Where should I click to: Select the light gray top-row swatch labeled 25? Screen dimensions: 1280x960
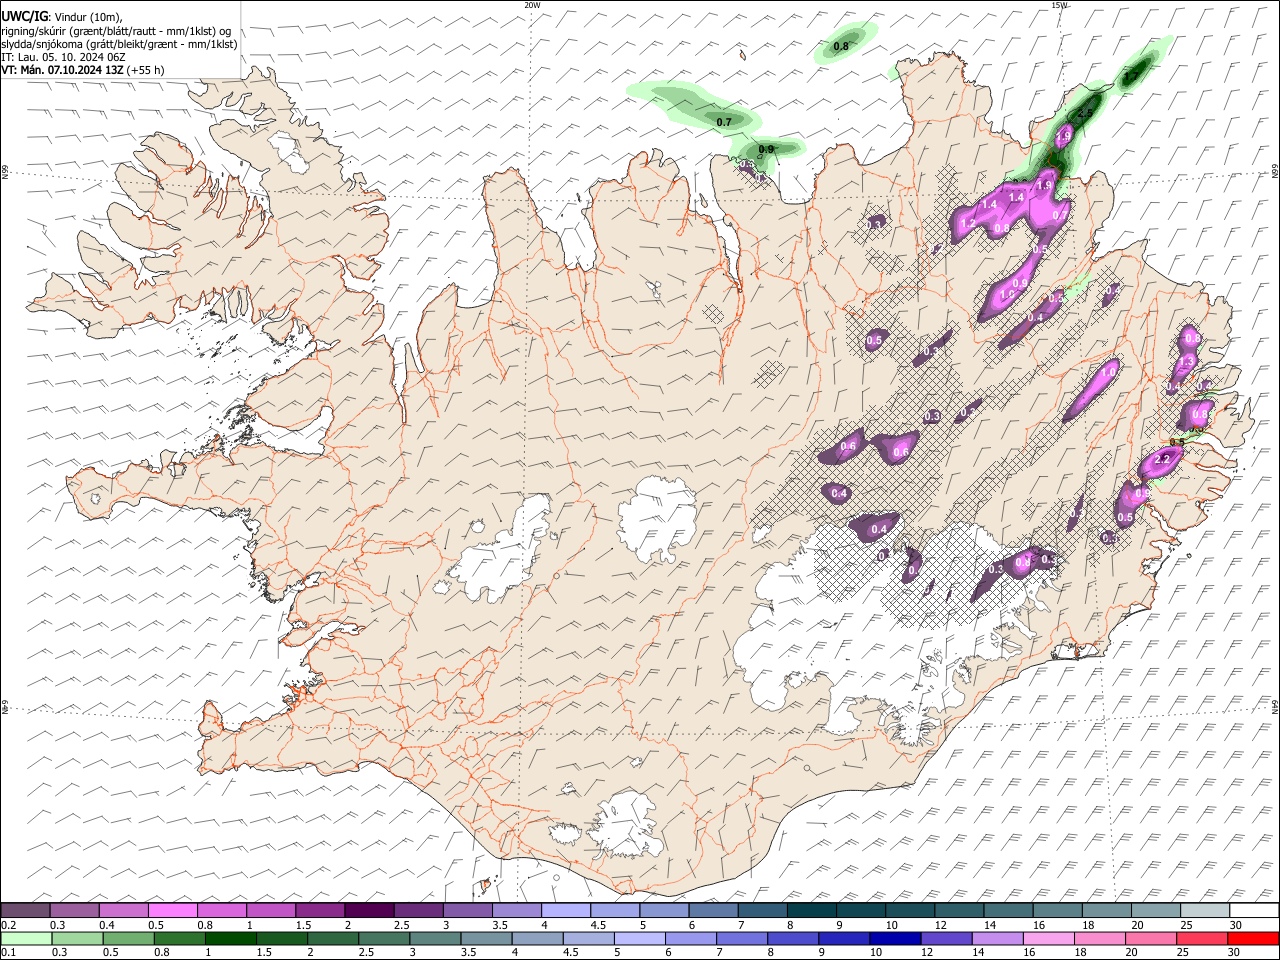1205,910
